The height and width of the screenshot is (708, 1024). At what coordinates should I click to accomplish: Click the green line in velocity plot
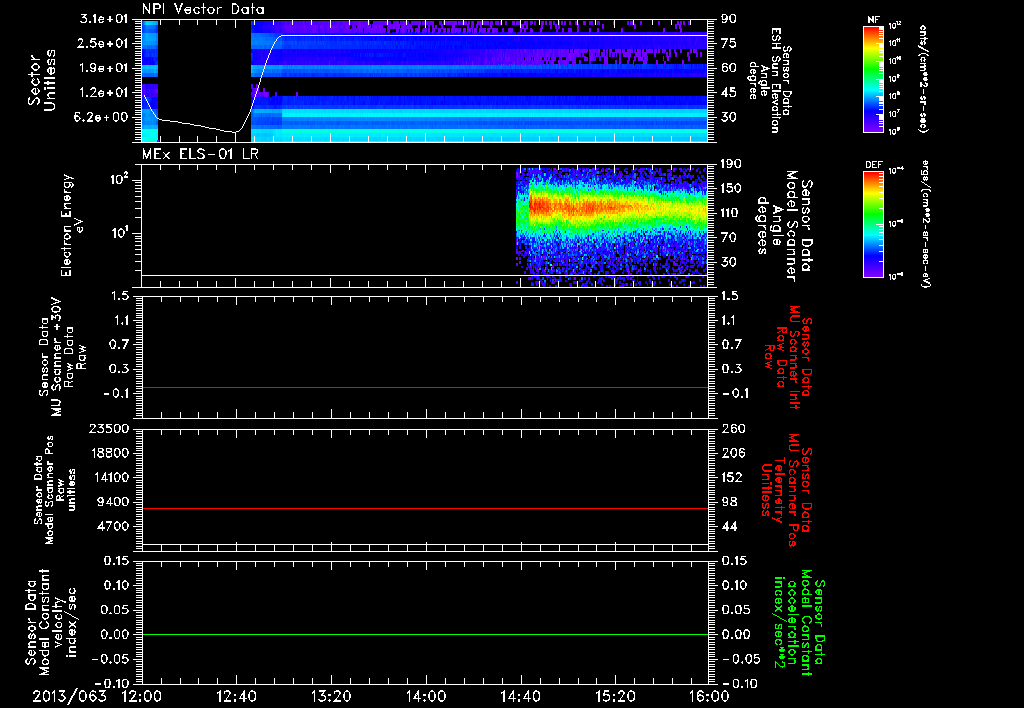[425, 634]
